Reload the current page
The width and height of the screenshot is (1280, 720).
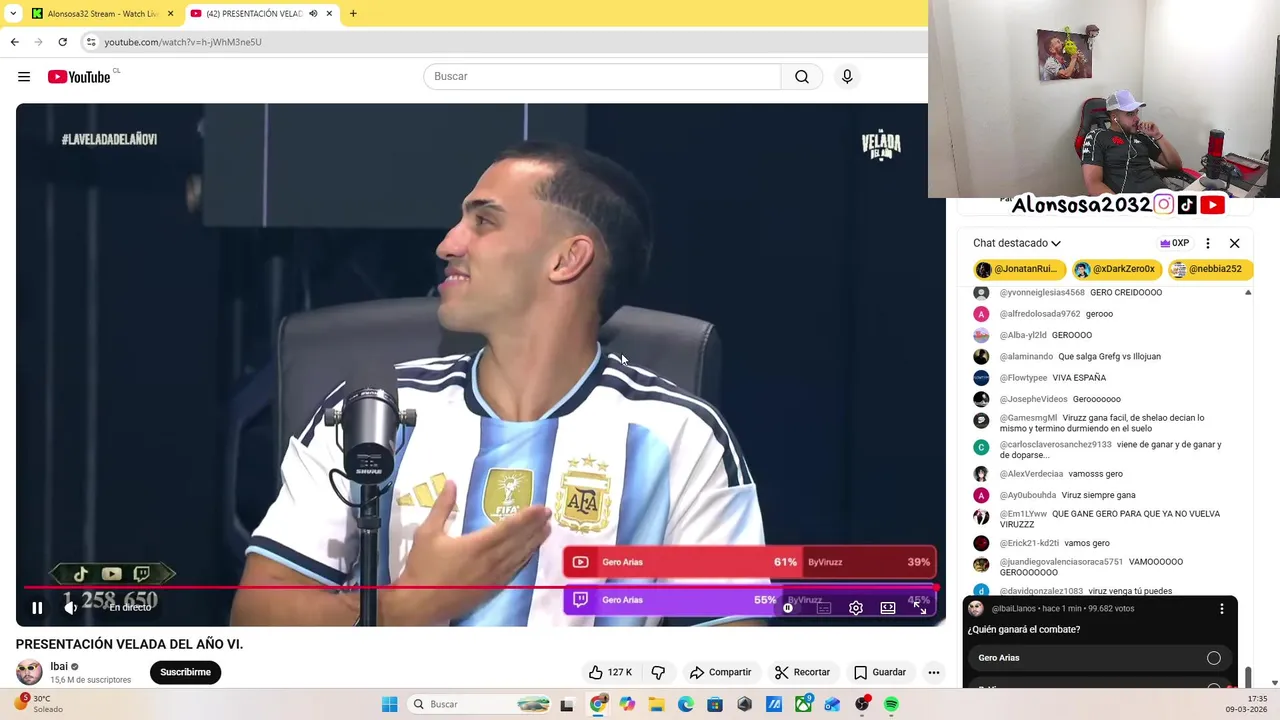[x=62, y=42]
